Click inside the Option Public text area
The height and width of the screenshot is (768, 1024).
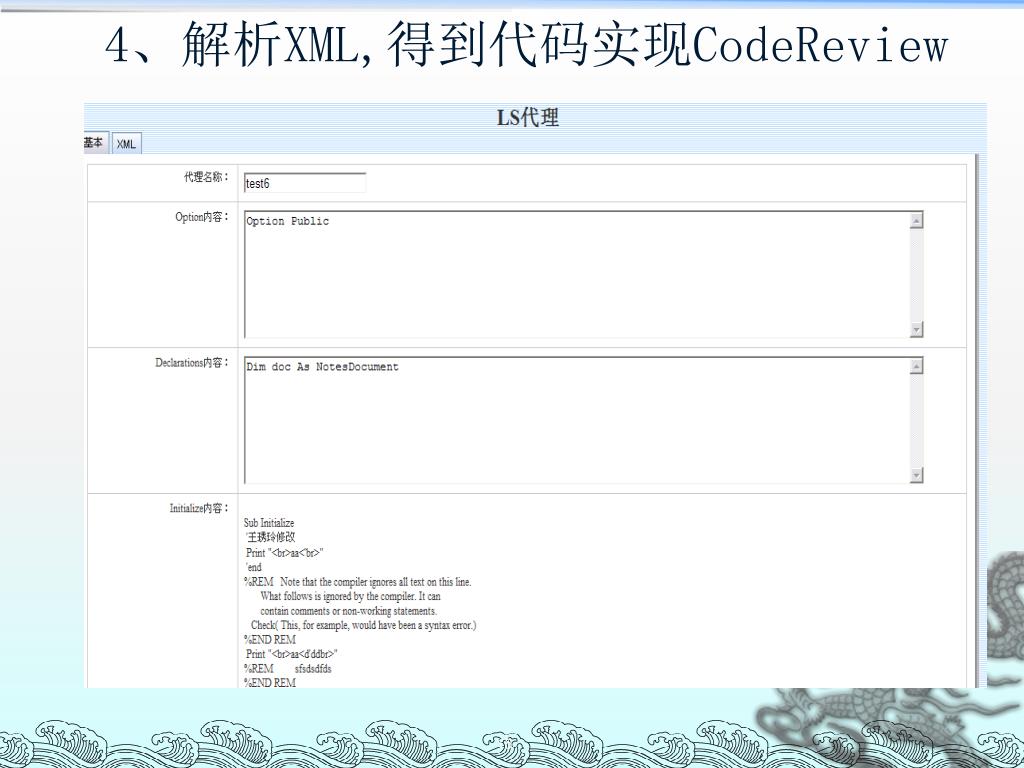tap(577, 274)
